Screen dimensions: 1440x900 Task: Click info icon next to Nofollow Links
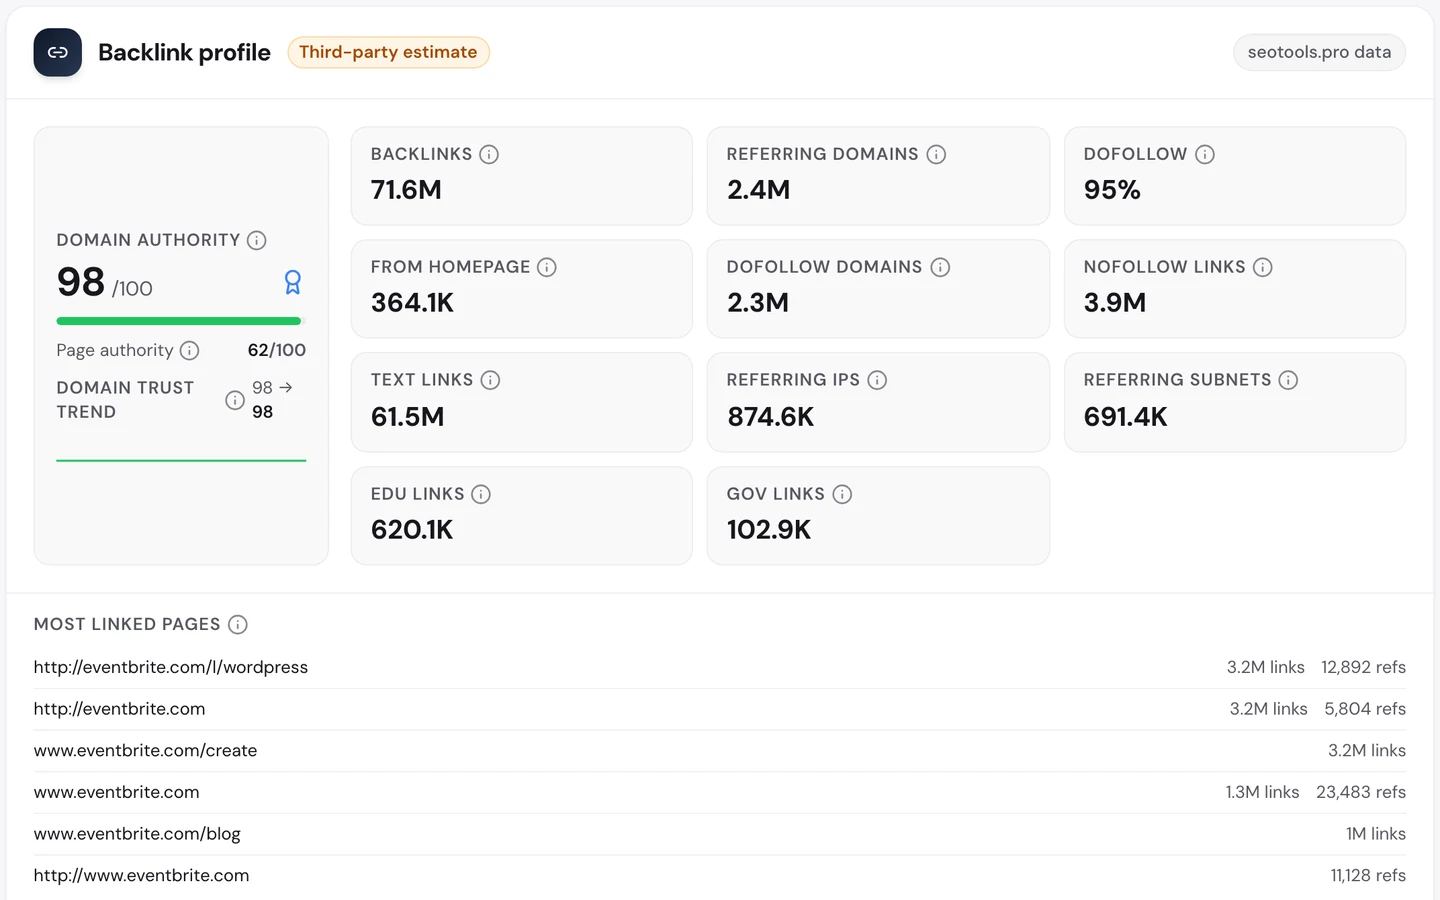coord(1263,267)
